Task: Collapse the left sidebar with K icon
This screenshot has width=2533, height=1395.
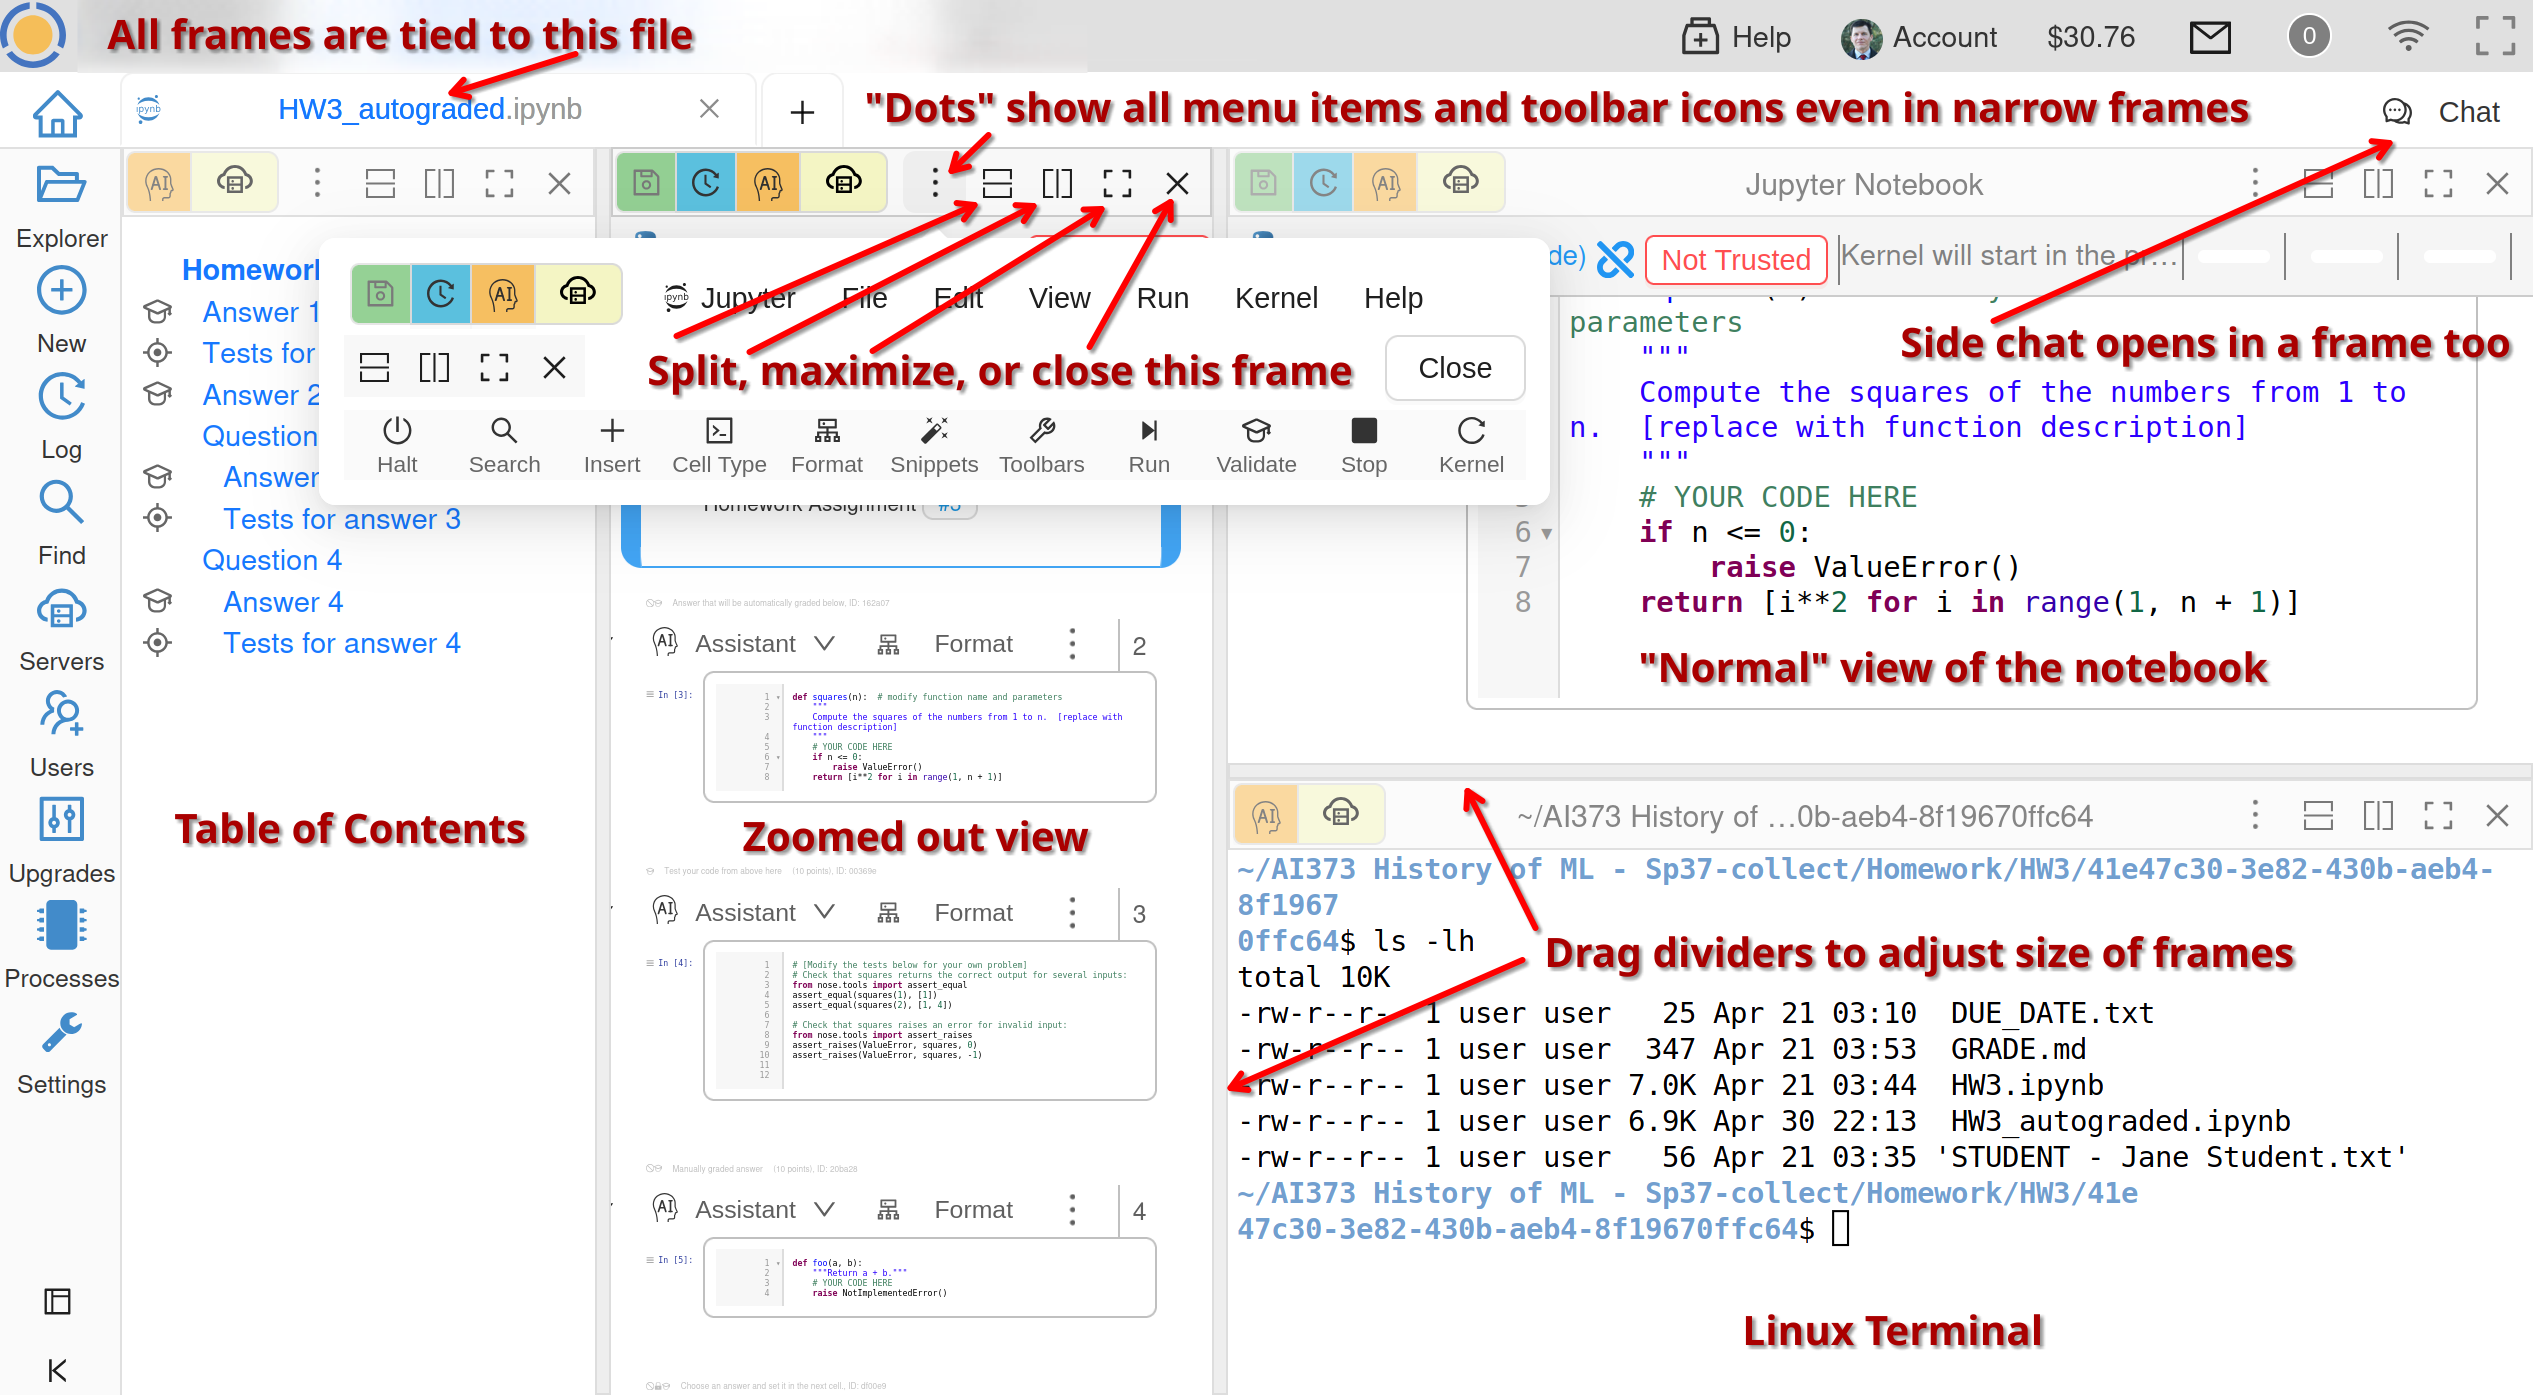Action: click(58, 1370)
